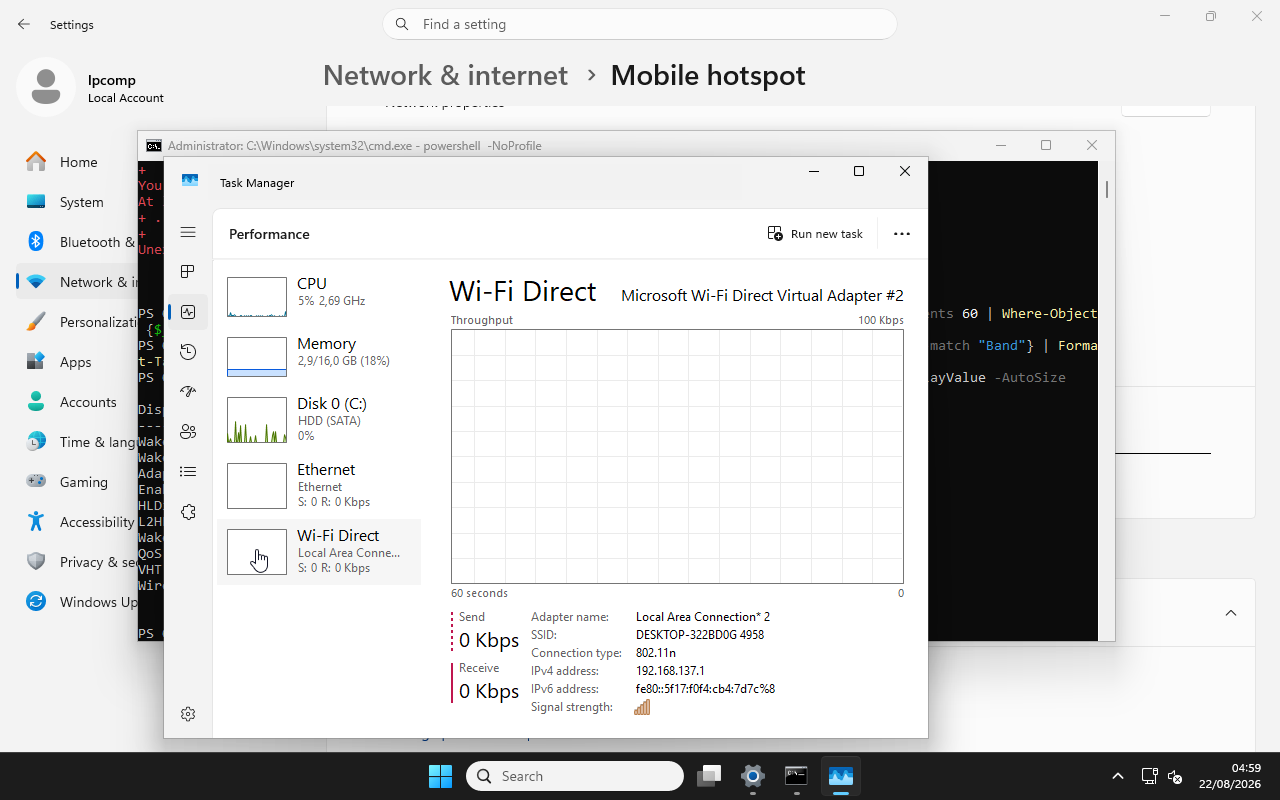
Task: Click the adapter name Local Area Connection* 2
Action: coord(703,617)
